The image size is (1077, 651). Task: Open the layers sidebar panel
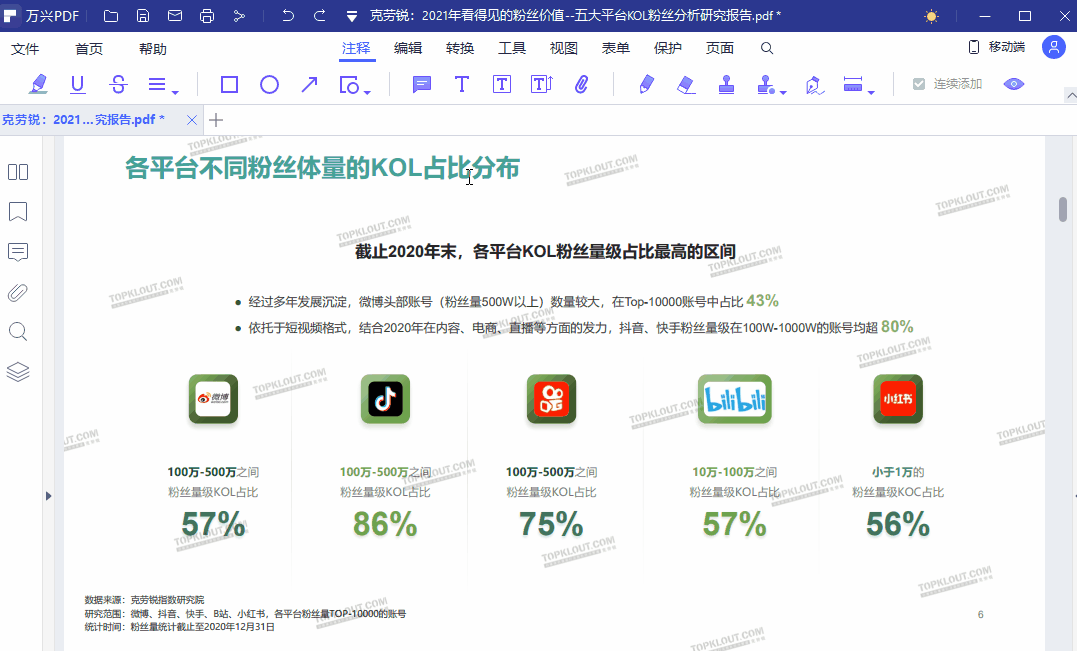[18, 372]
